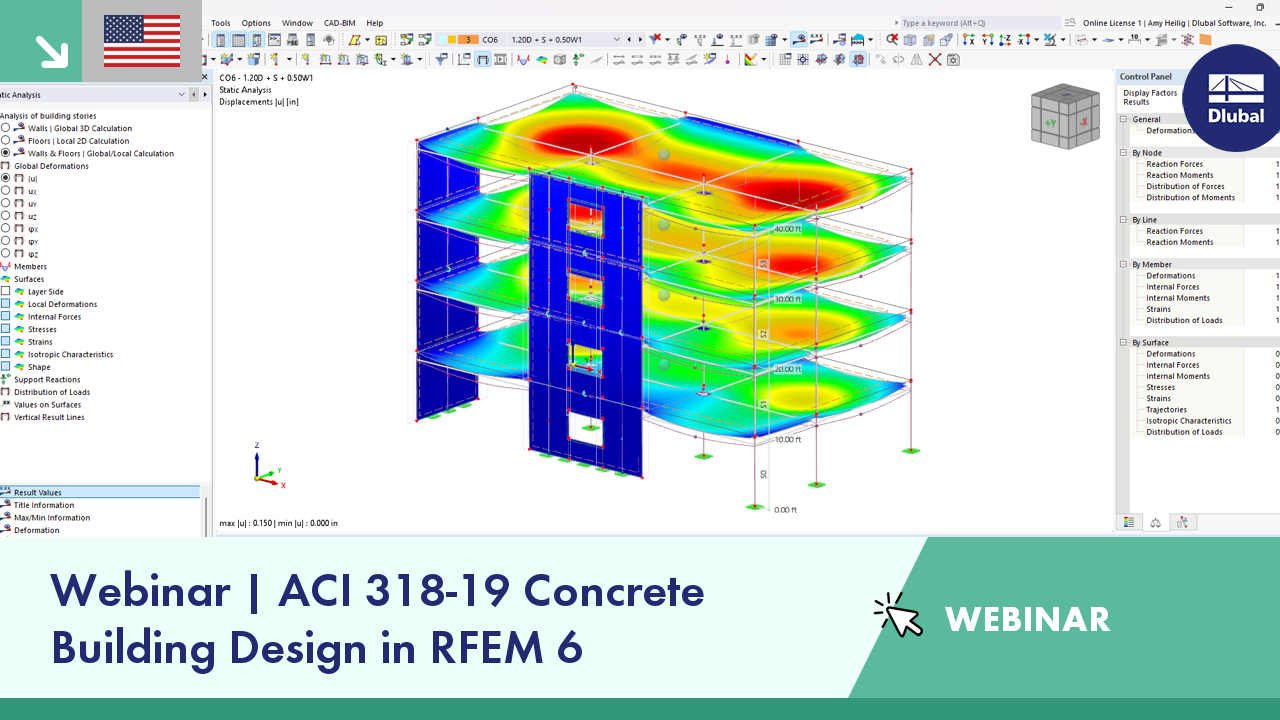The width and height of the screenshot is (1280, 720).
Task: Open the CAD-BIM menu
Action: tap(340, 23)
